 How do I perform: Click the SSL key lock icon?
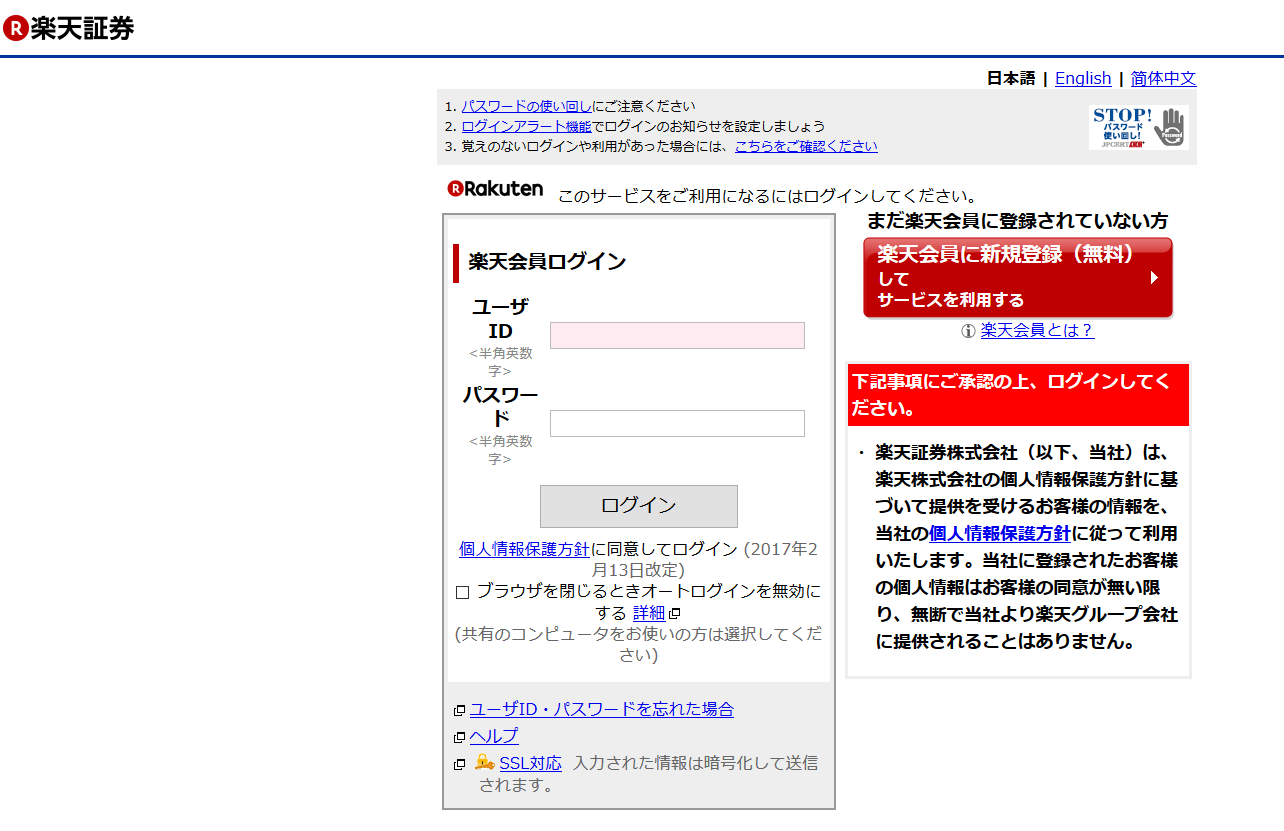coord(485,762)
